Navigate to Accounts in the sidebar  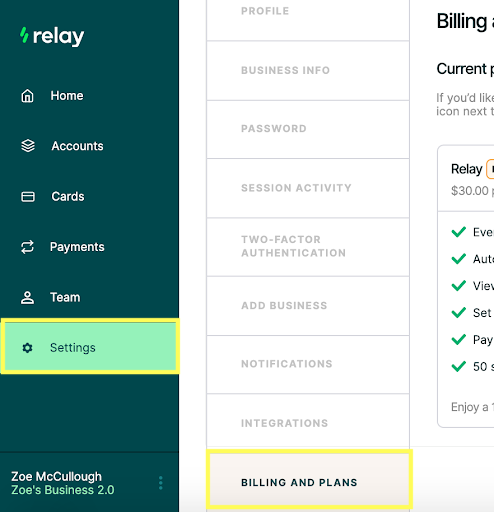[77, 146]
